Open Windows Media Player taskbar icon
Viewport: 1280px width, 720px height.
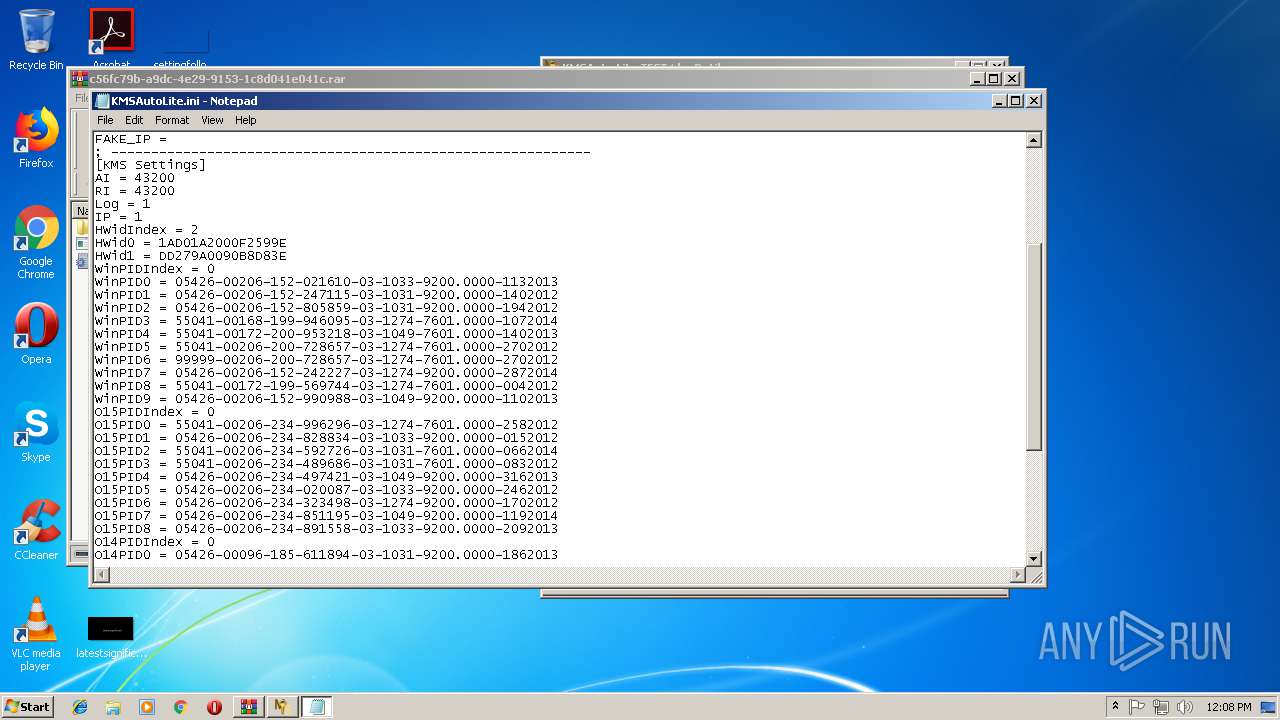pos(147,707)
